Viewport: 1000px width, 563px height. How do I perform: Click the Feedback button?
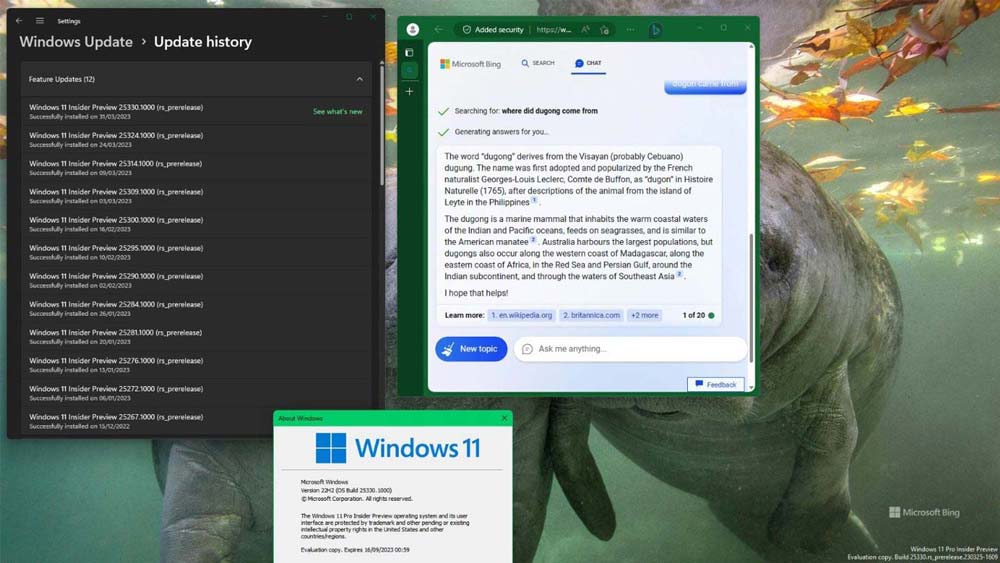pyautogui.click(x=716, y=384)
